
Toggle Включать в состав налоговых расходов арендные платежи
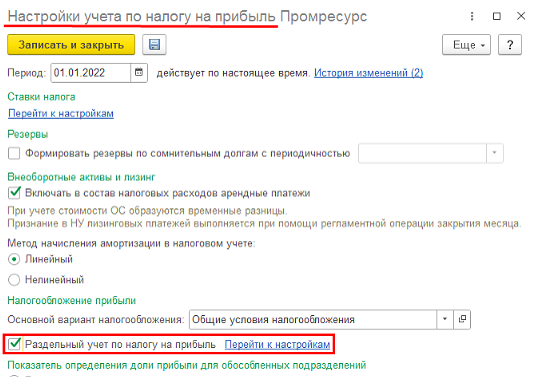coord(14,193)
